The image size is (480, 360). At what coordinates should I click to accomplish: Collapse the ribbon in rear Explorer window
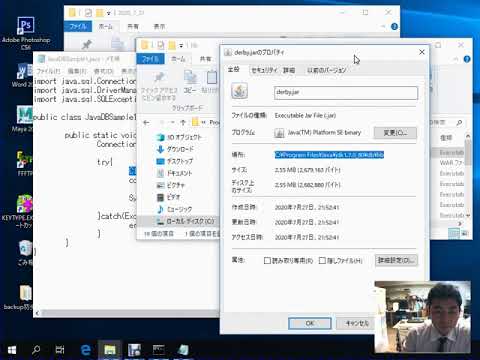click(383, 26)
